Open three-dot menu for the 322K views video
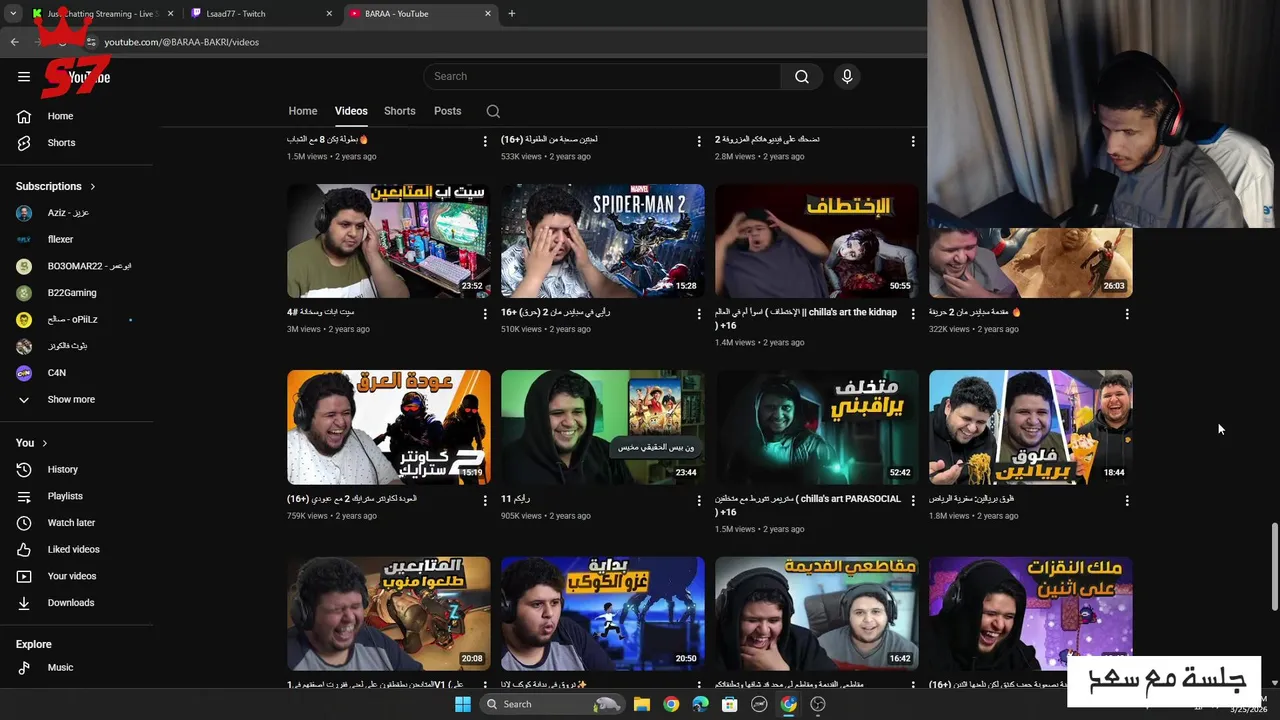This screenshot has width=1280, height=720. click(x=1127, y=314)
